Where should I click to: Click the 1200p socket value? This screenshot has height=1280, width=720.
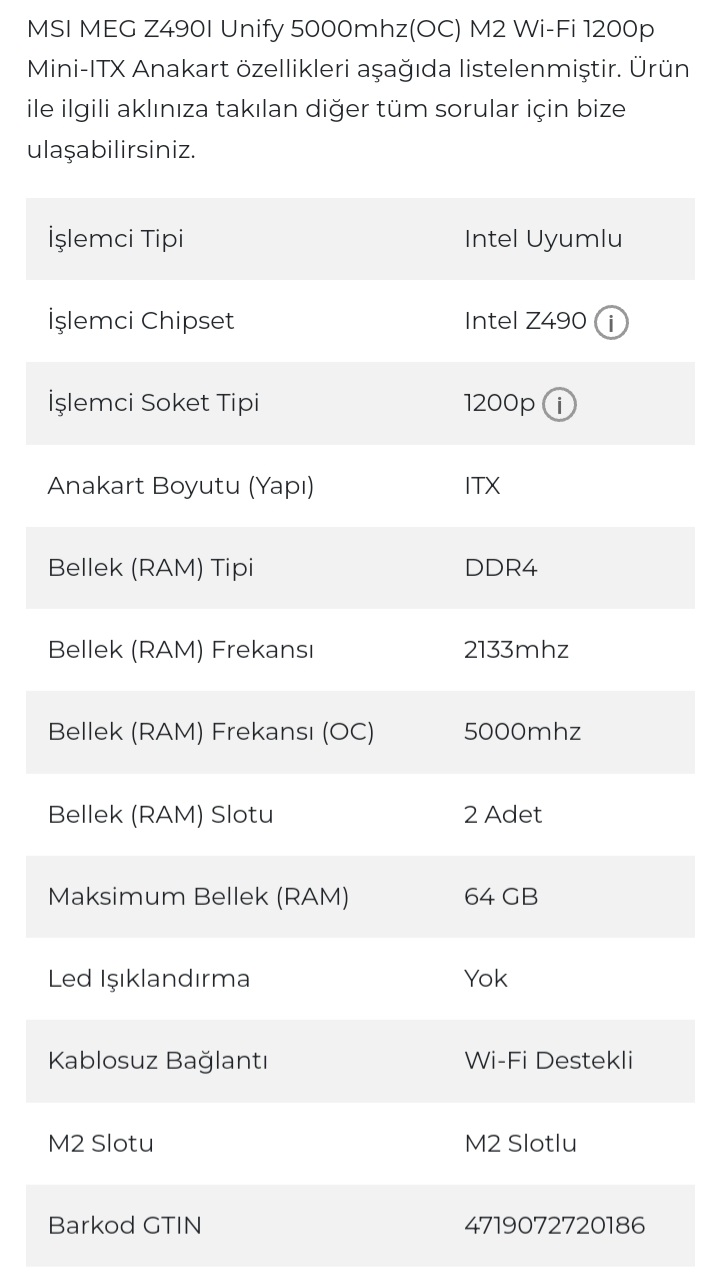point(500,403)
